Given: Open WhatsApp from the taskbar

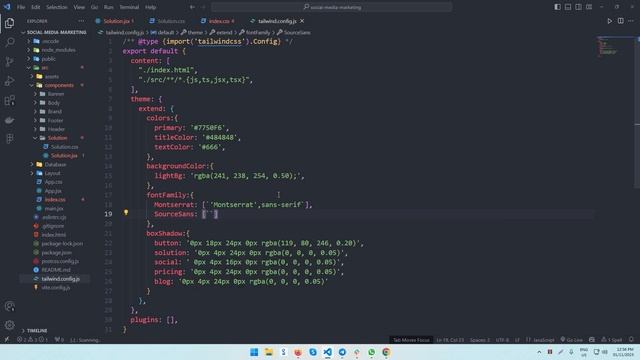Looking at the screenshot, I should click(371, 352).
